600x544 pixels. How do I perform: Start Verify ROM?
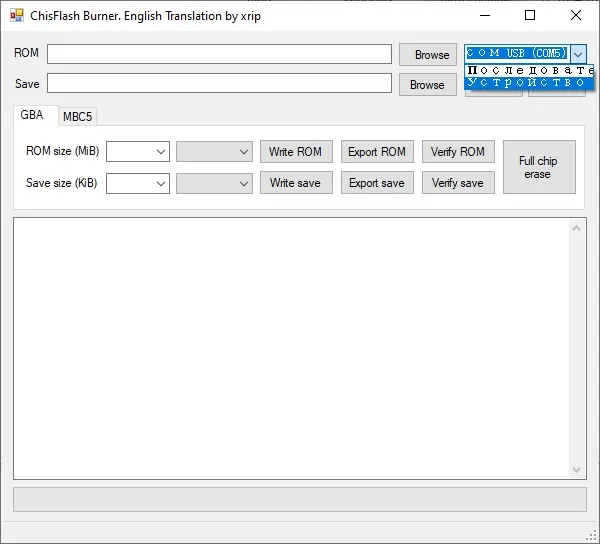[458, 152]
